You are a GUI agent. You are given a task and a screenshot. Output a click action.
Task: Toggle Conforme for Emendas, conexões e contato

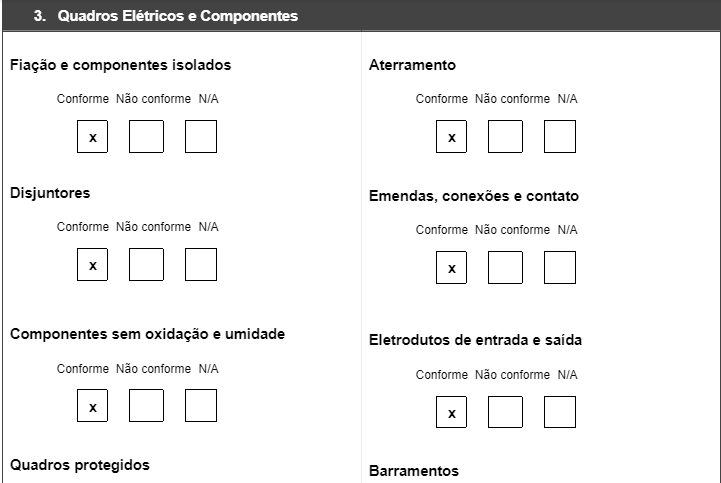[x=452, y=268]
